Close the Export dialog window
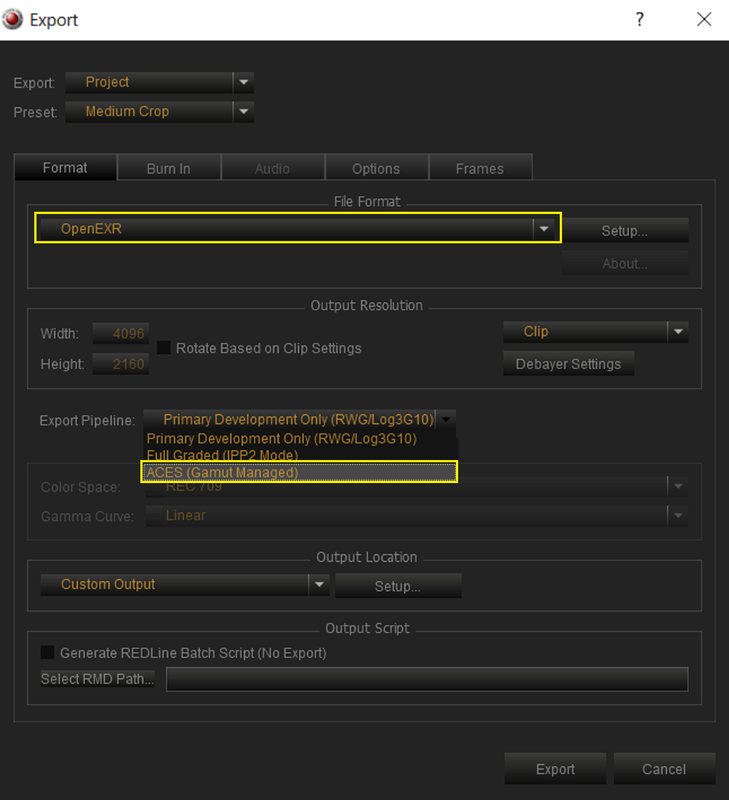 (704, 19)
